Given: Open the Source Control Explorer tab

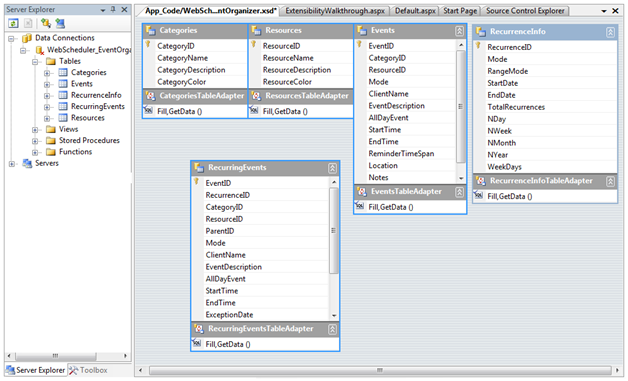Looking at the screenshot, I should coord(525,11).
